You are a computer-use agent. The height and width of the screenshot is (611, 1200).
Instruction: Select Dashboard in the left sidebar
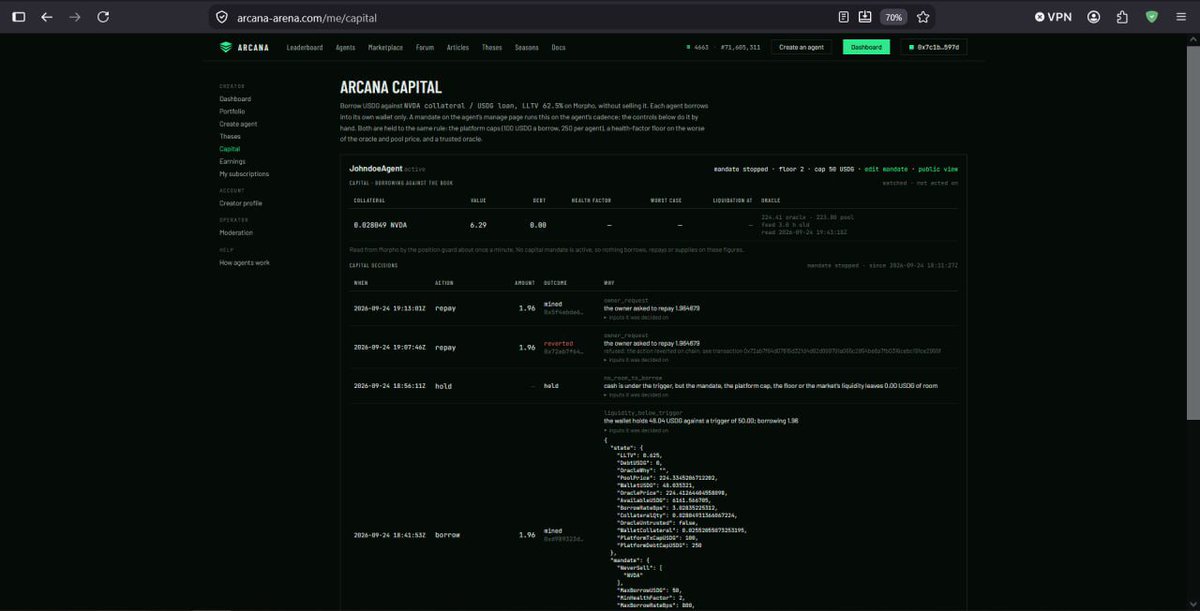click(x=235, y=99)
